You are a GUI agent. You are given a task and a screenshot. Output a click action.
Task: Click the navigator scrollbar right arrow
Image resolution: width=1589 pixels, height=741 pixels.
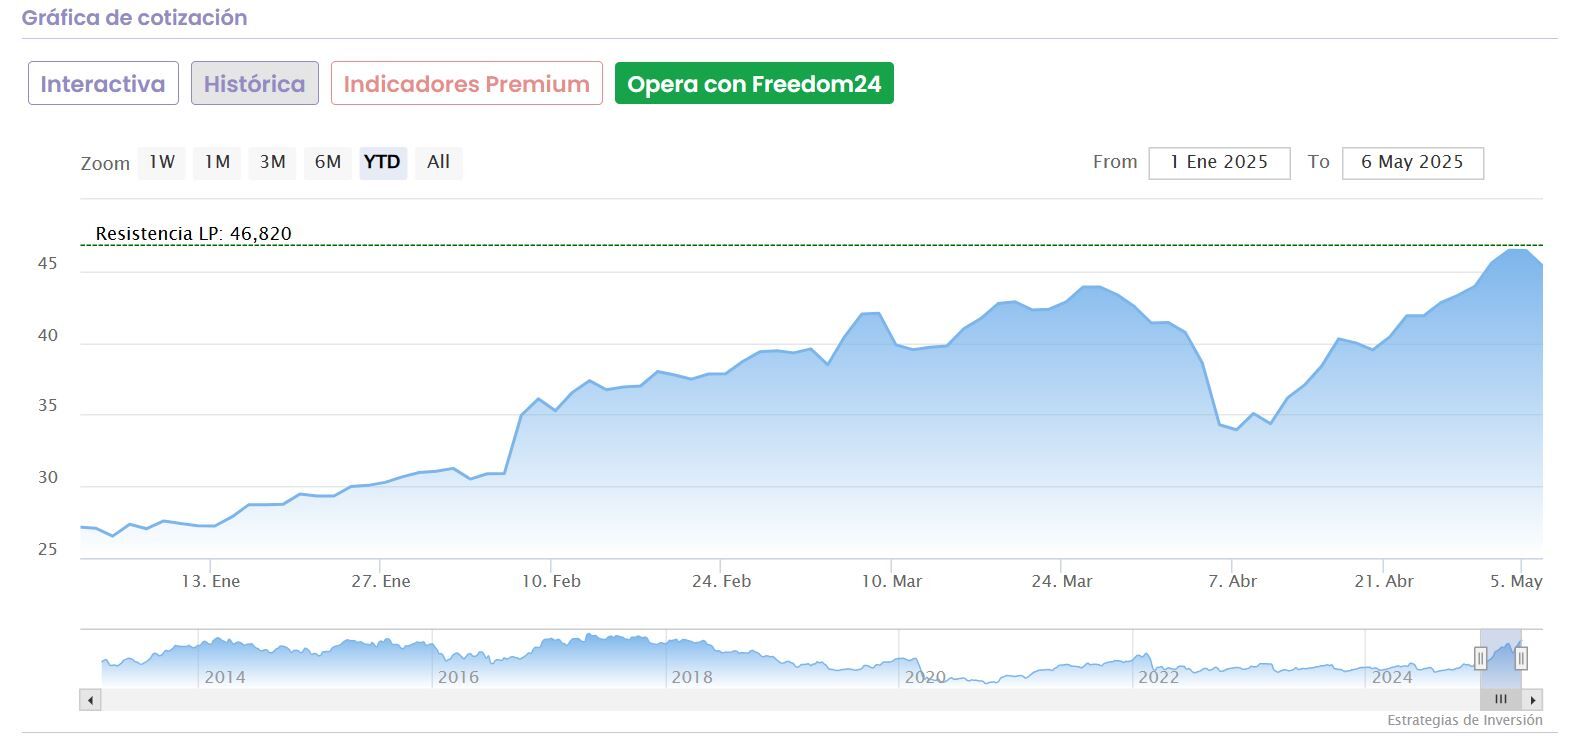click(x=1533, y=700)
